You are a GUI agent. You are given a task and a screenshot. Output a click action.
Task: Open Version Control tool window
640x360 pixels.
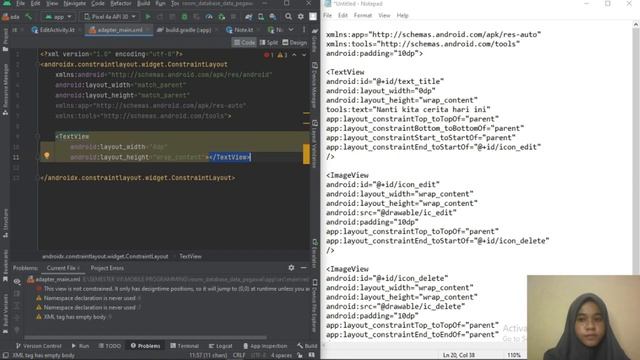pos(38,346)
